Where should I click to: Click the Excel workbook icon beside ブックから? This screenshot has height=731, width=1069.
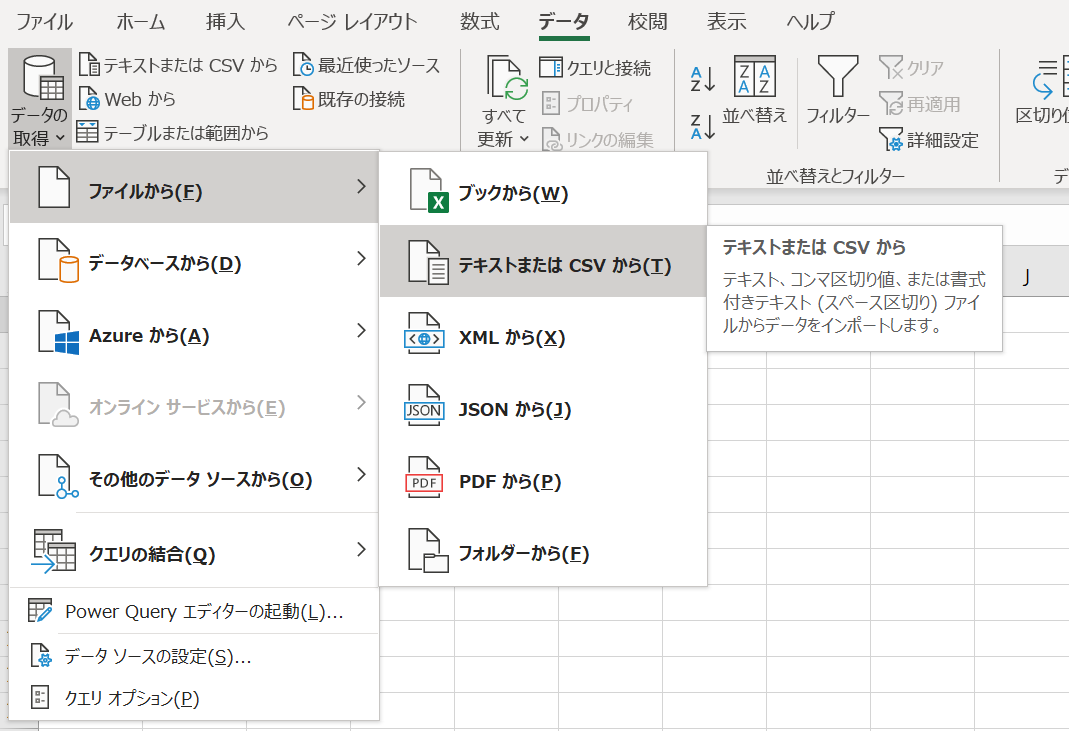(x=428, y=191)
